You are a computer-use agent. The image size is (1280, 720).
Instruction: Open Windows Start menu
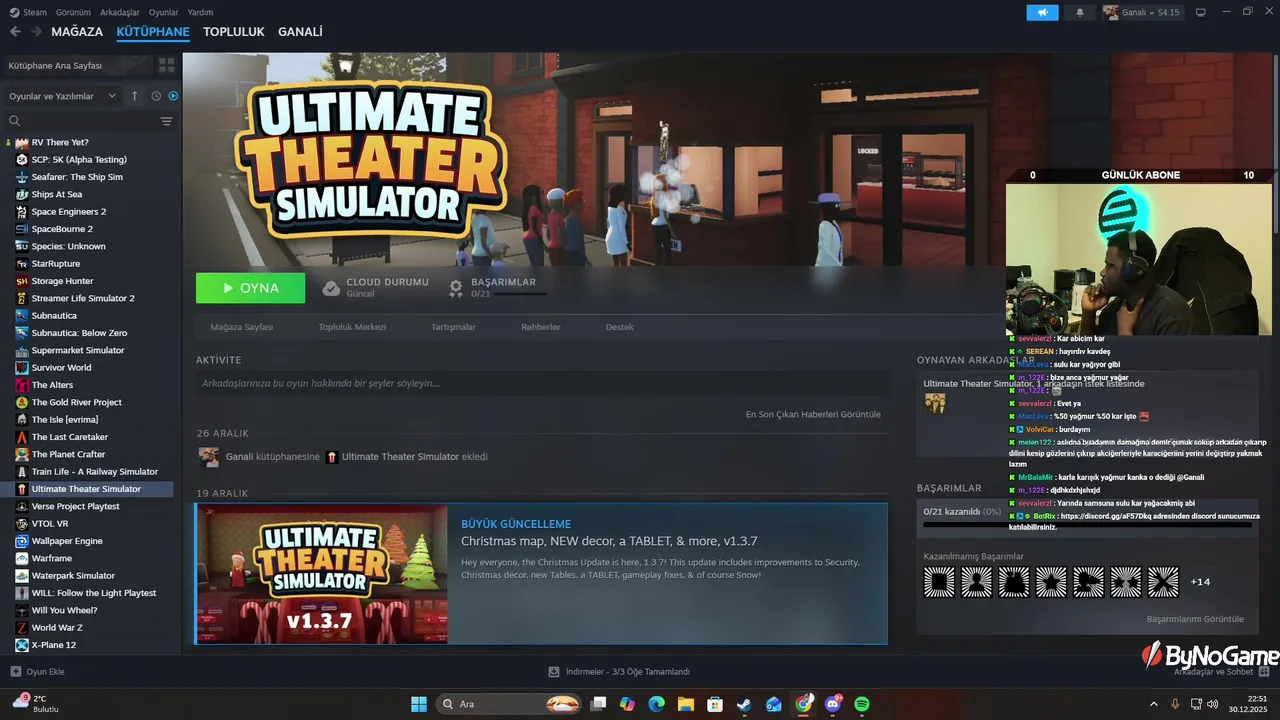[x=419, y=704]
